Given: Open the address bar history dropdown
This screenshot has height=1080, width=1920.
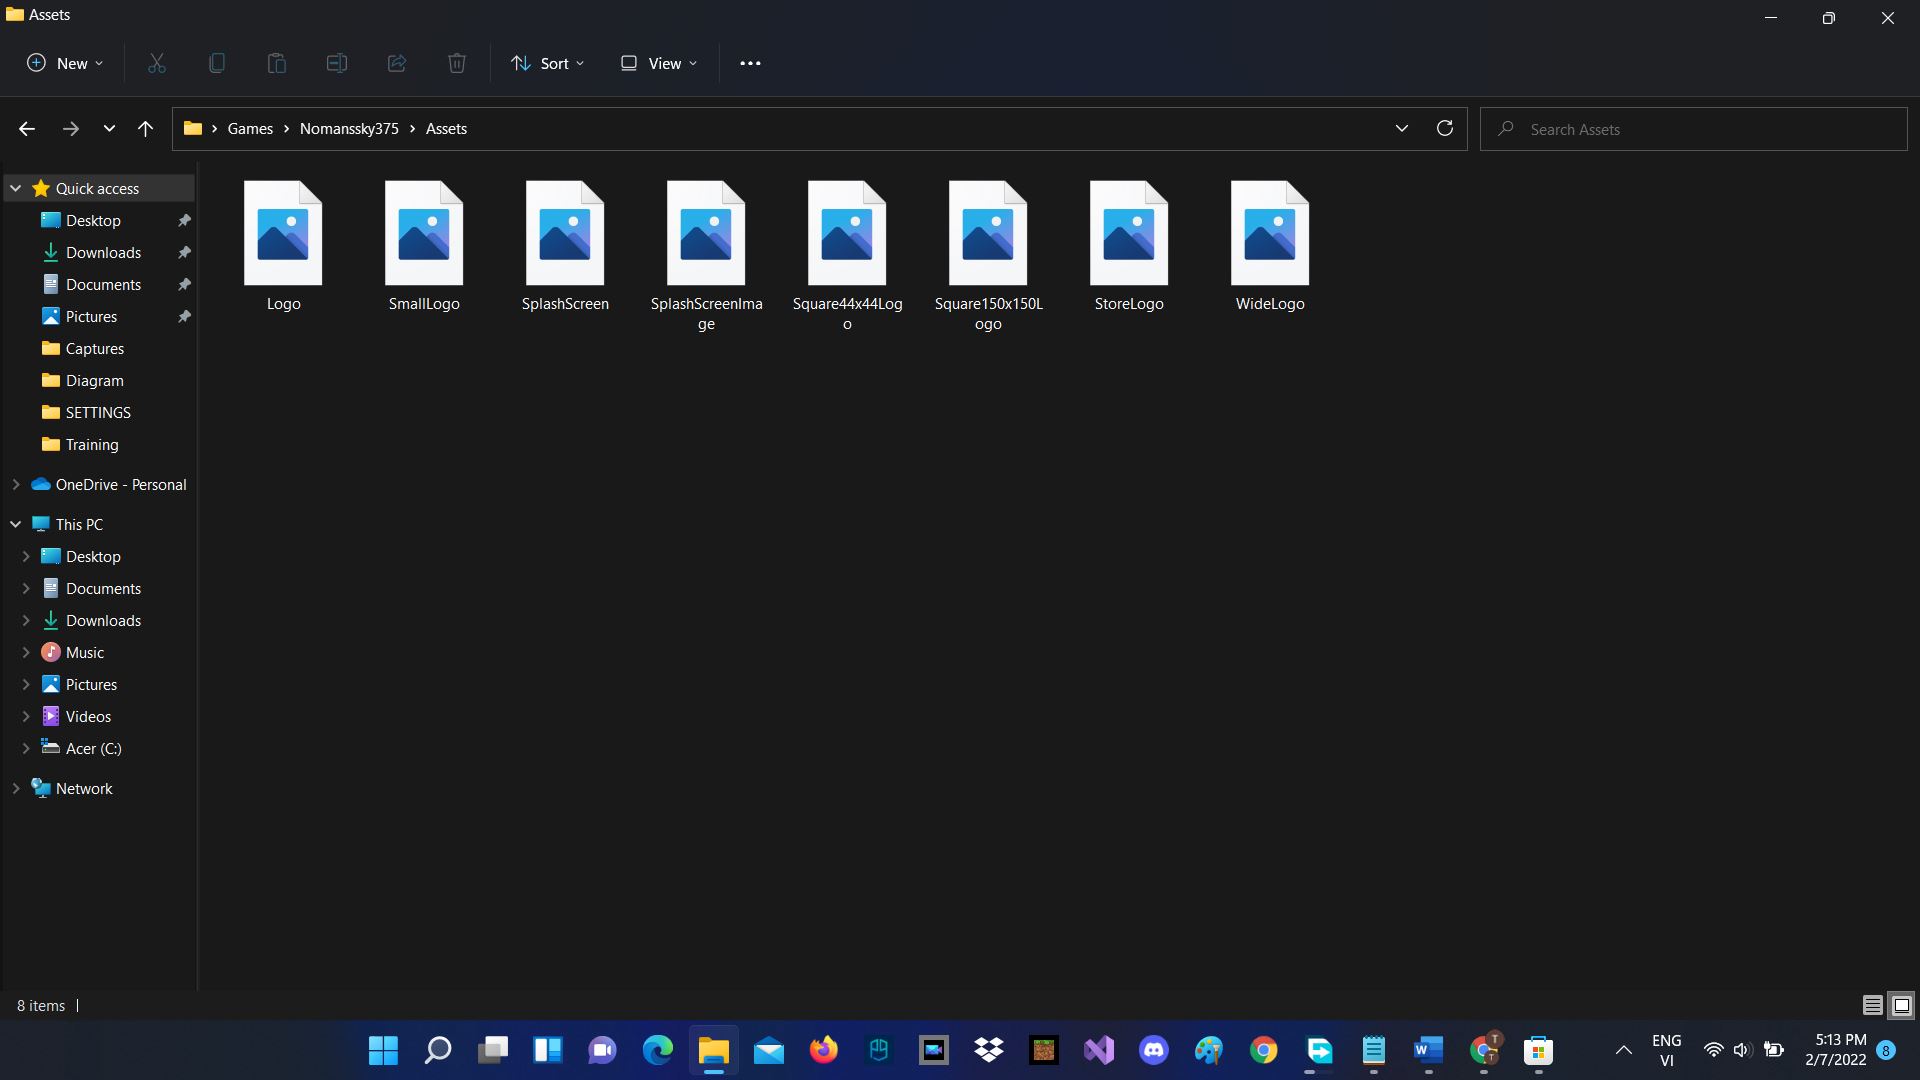Looking at the screenshot, I should click(1401, 129).
